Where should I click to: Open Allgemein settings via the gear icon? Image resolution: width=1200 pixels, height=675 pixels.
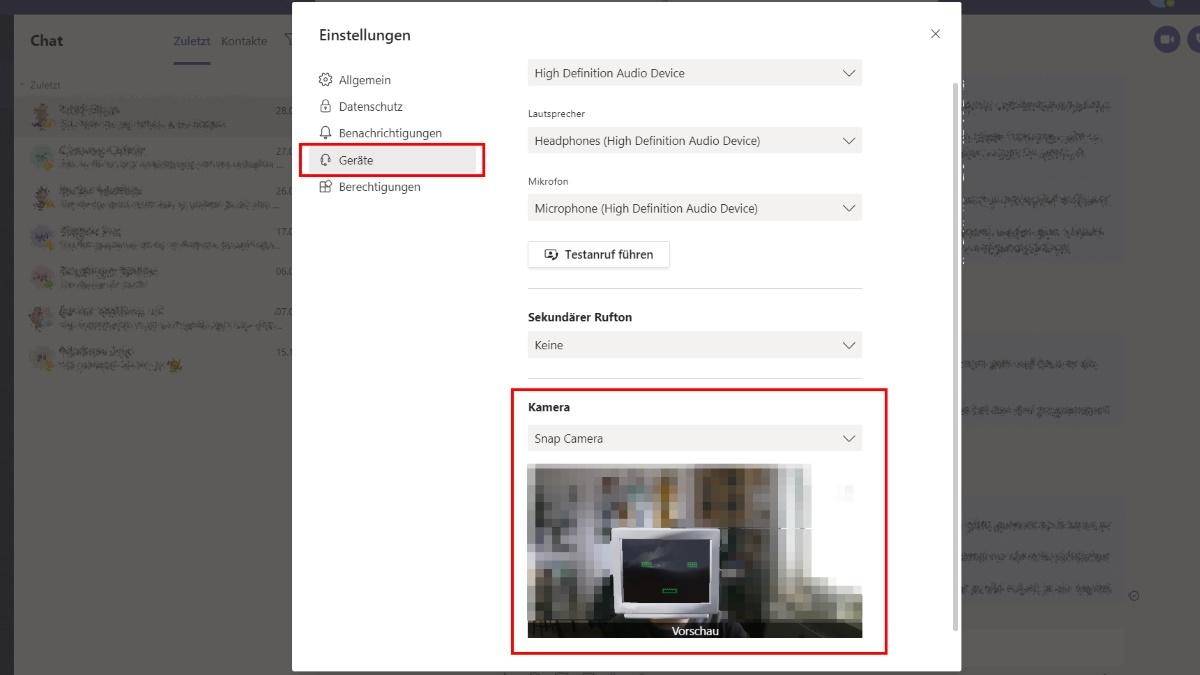pyautogui.click(x=325, y=79)
